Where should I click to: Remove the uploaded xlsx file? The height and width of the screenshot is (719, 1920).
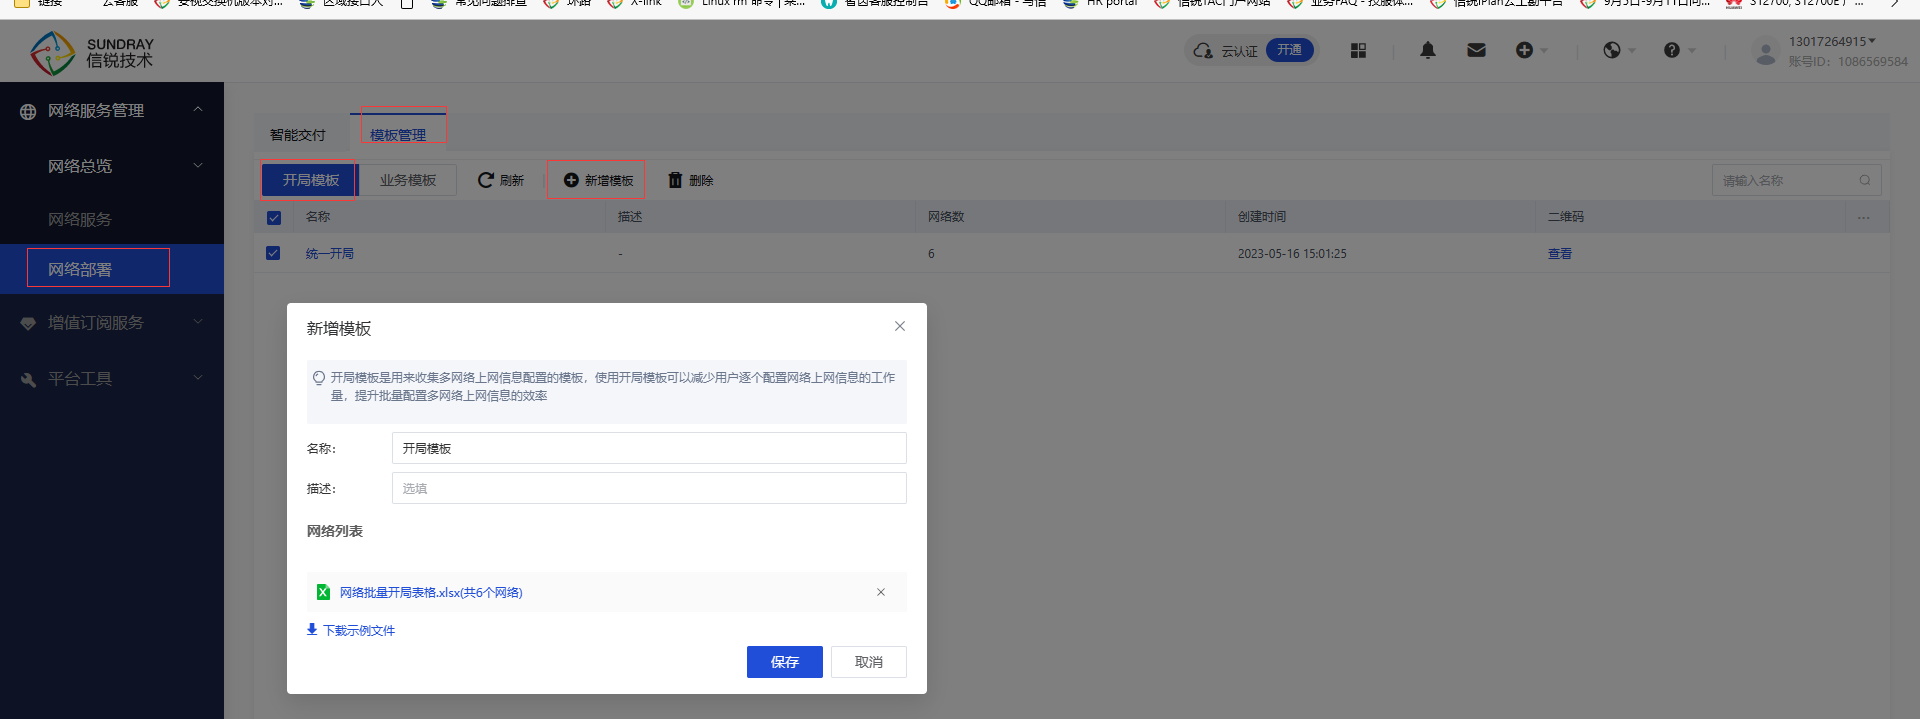tap(880, 592)
